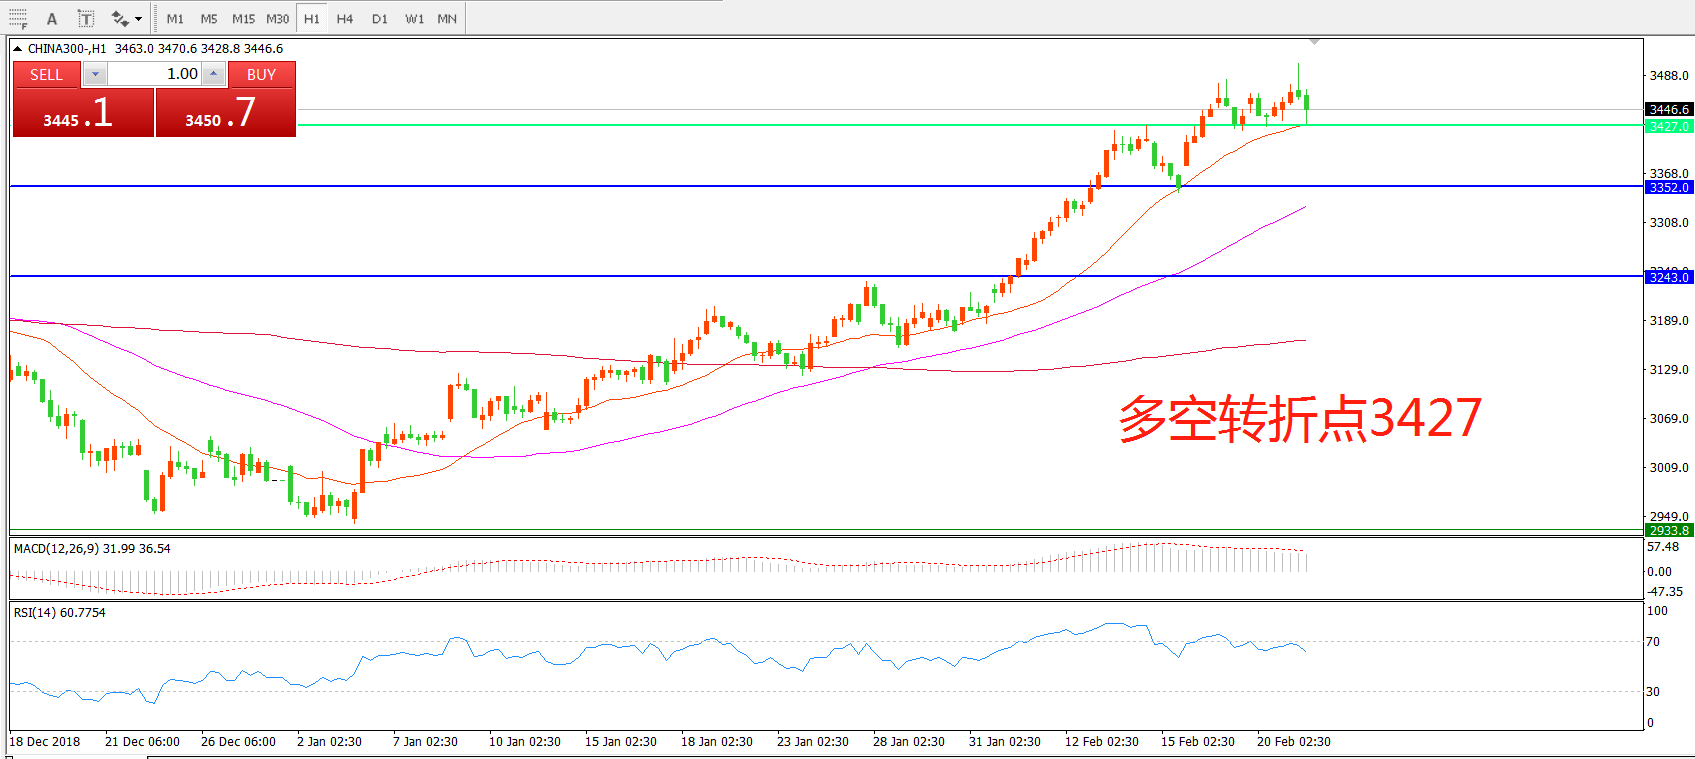
Task: Select the Fibonacci retracement tool icon
Action: click(18, 18)
